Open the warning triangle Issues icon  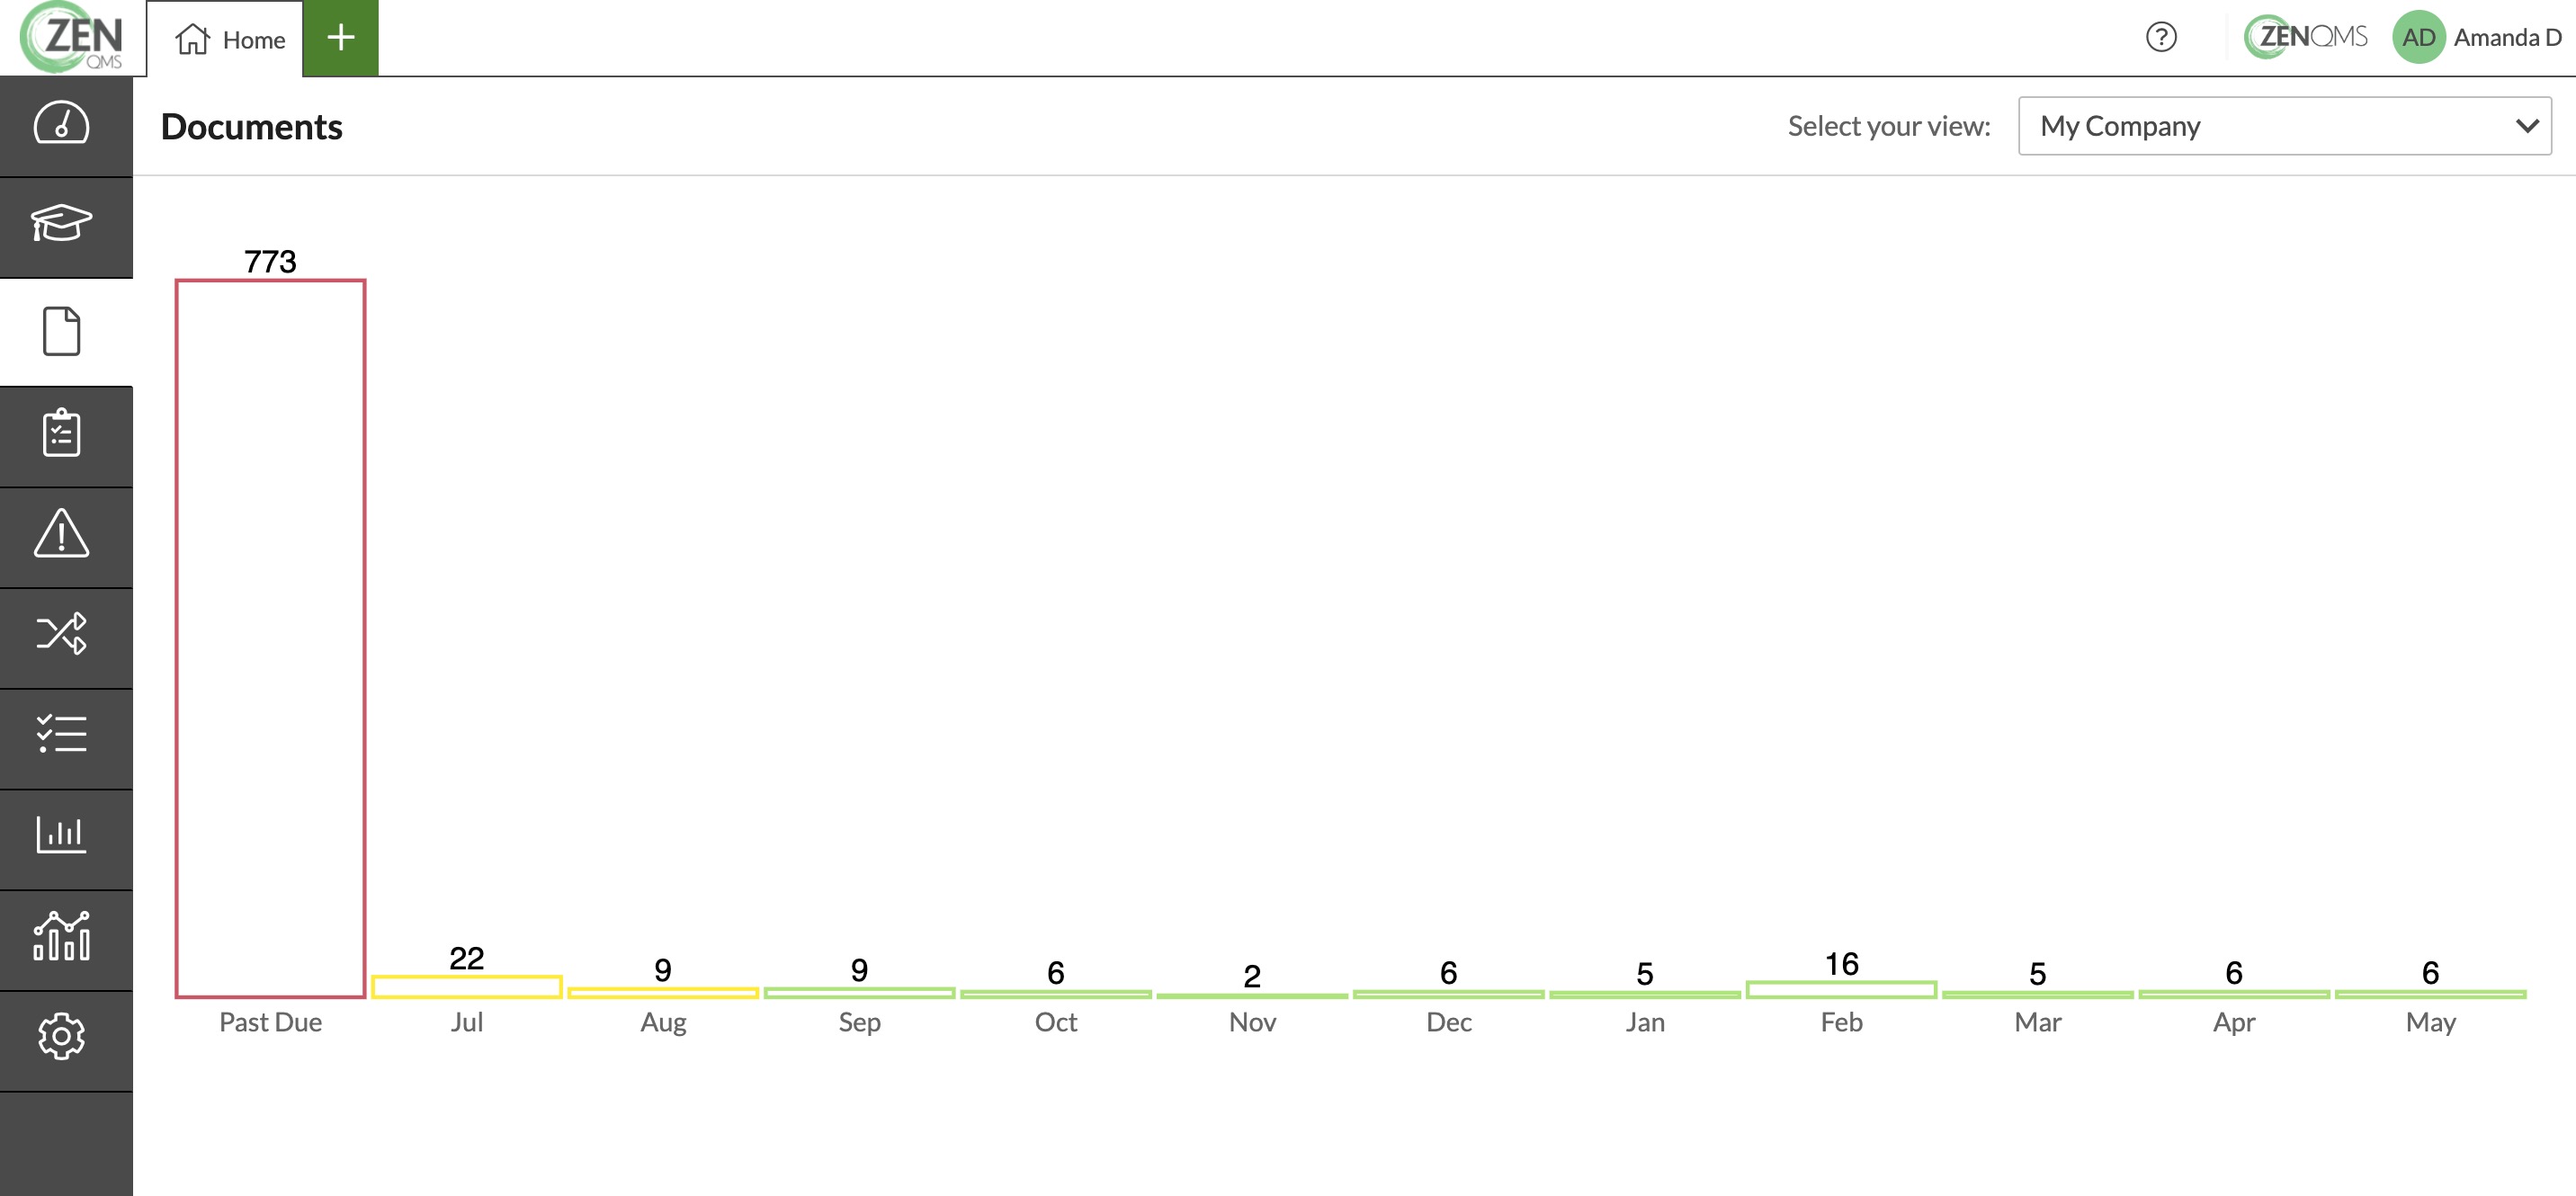pos(62,534)
